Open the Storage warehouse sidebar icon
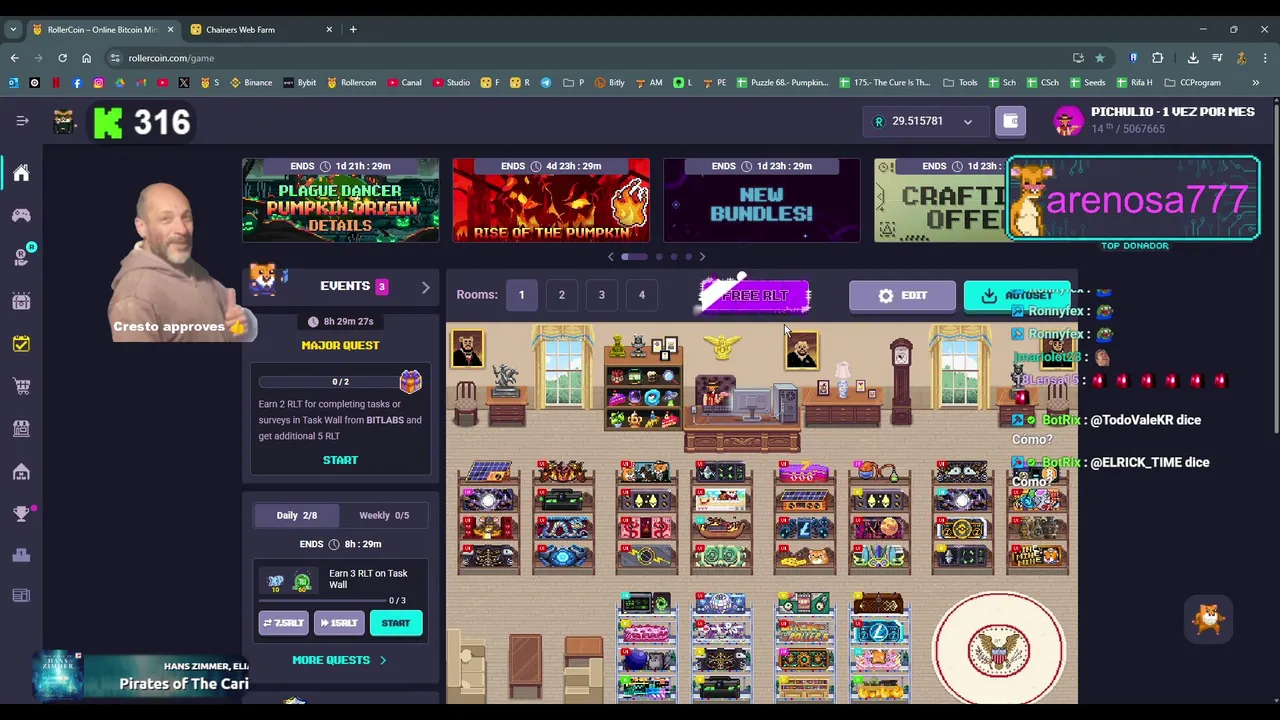This screenshot has height=720, width=1280. (x=21, y=471)
